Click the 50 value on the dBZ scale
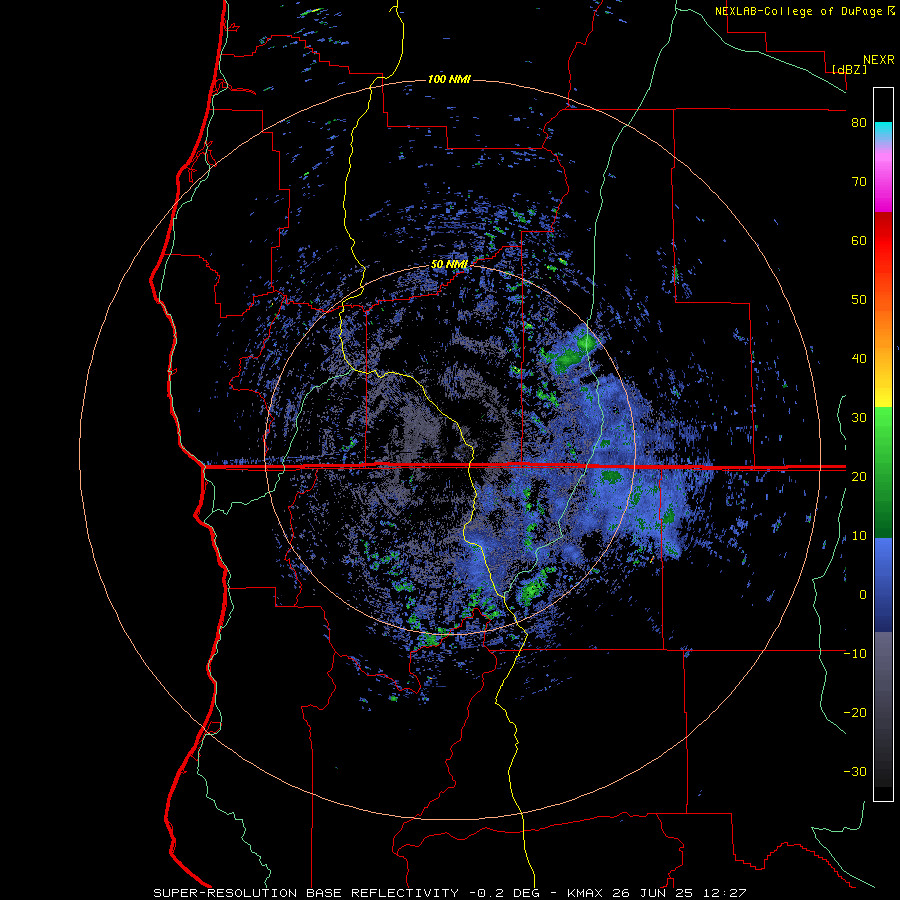Screen dimensions: 900x900 click(x=859, y=300)
